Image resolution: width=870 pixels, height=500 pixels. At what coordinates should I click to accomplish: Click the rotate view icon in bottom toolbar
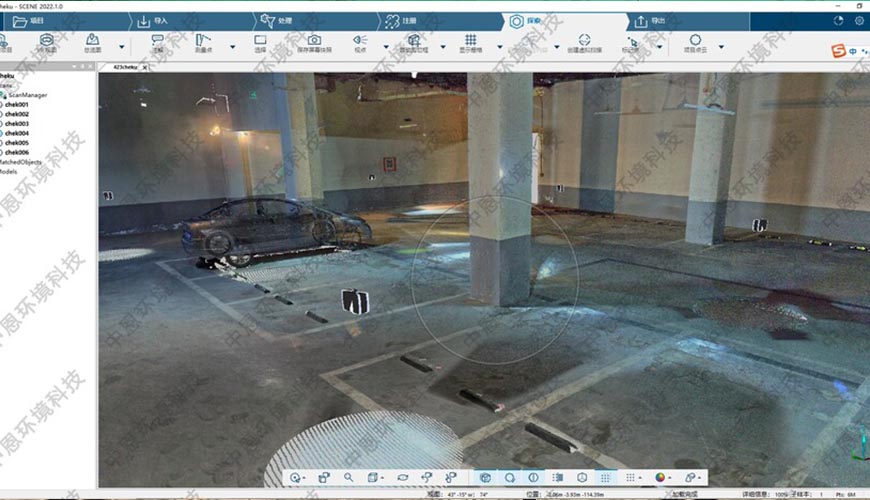(x=403, y=477)
